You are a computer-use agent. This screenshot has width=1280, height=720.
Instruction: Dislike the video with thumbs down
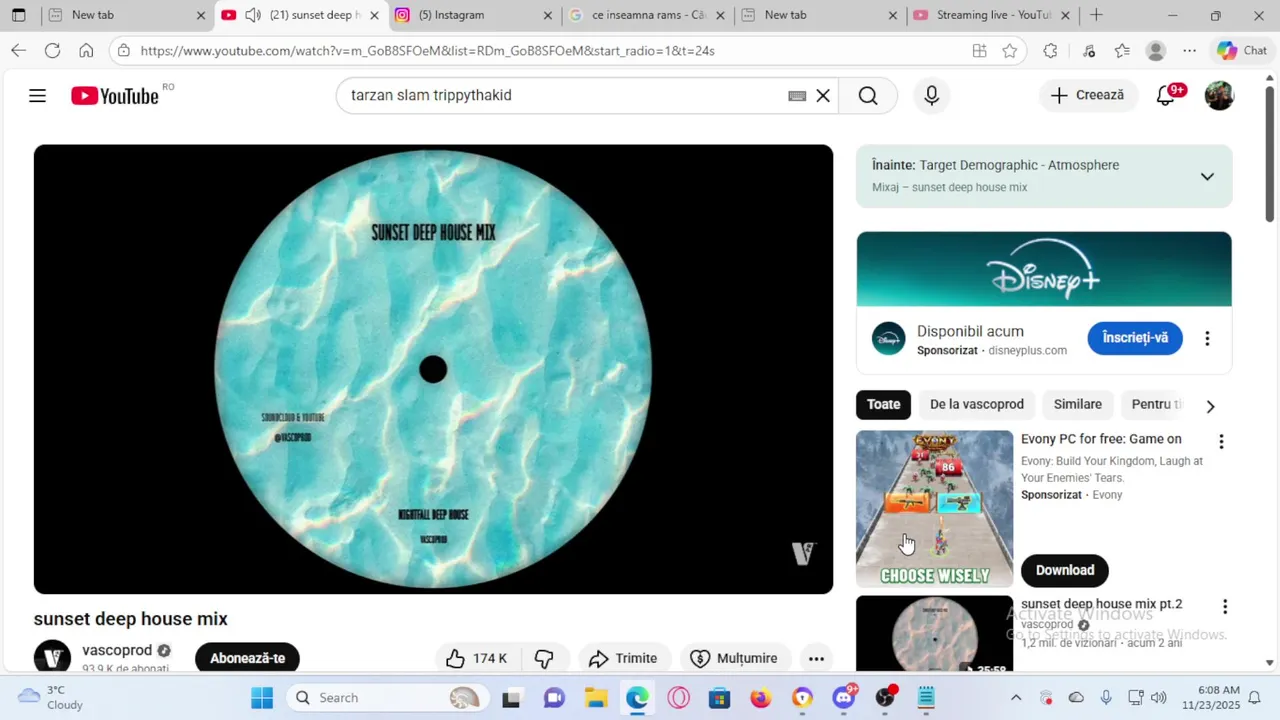click(x=545, y=658)
